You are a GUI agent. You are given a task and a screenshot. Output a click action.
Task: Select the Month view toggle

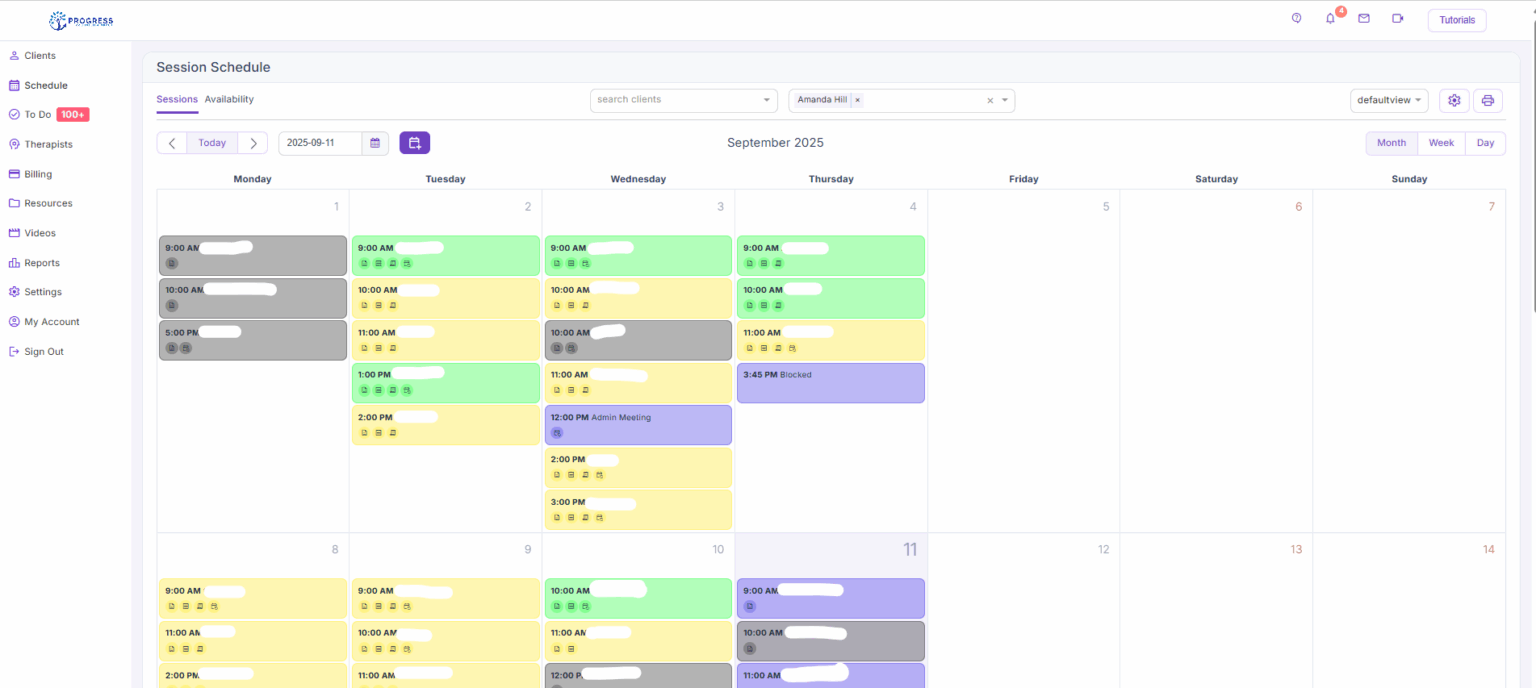(x=1391, y=143)
